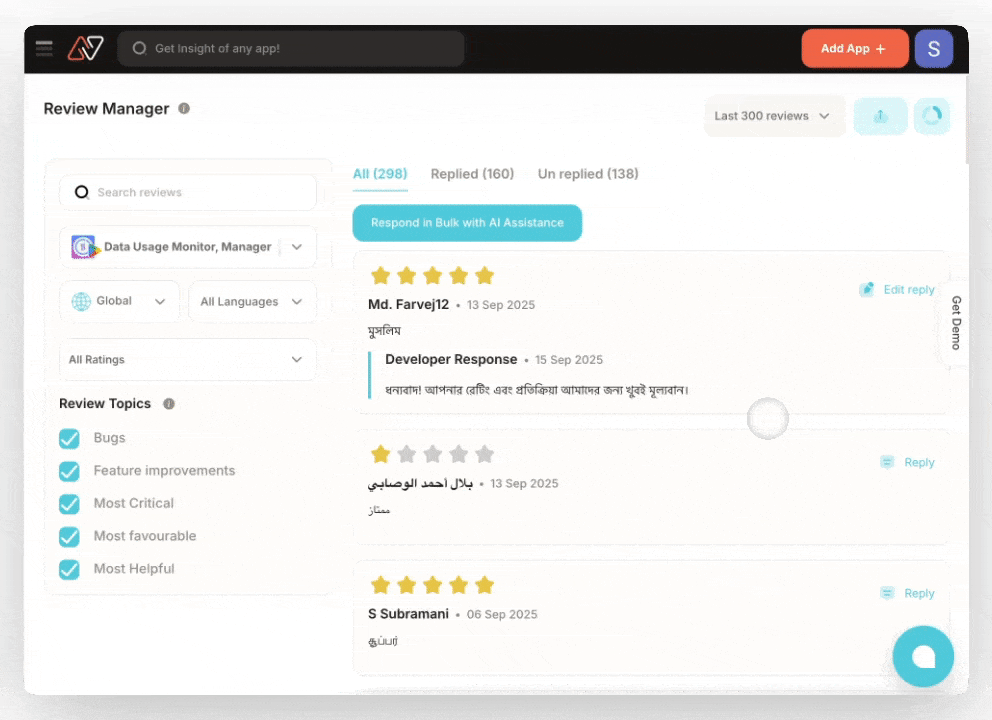Viewport: 992px width, 720px height.
Task: Click the refresh reviews icon at top right
Action: (x=932, y=116)
